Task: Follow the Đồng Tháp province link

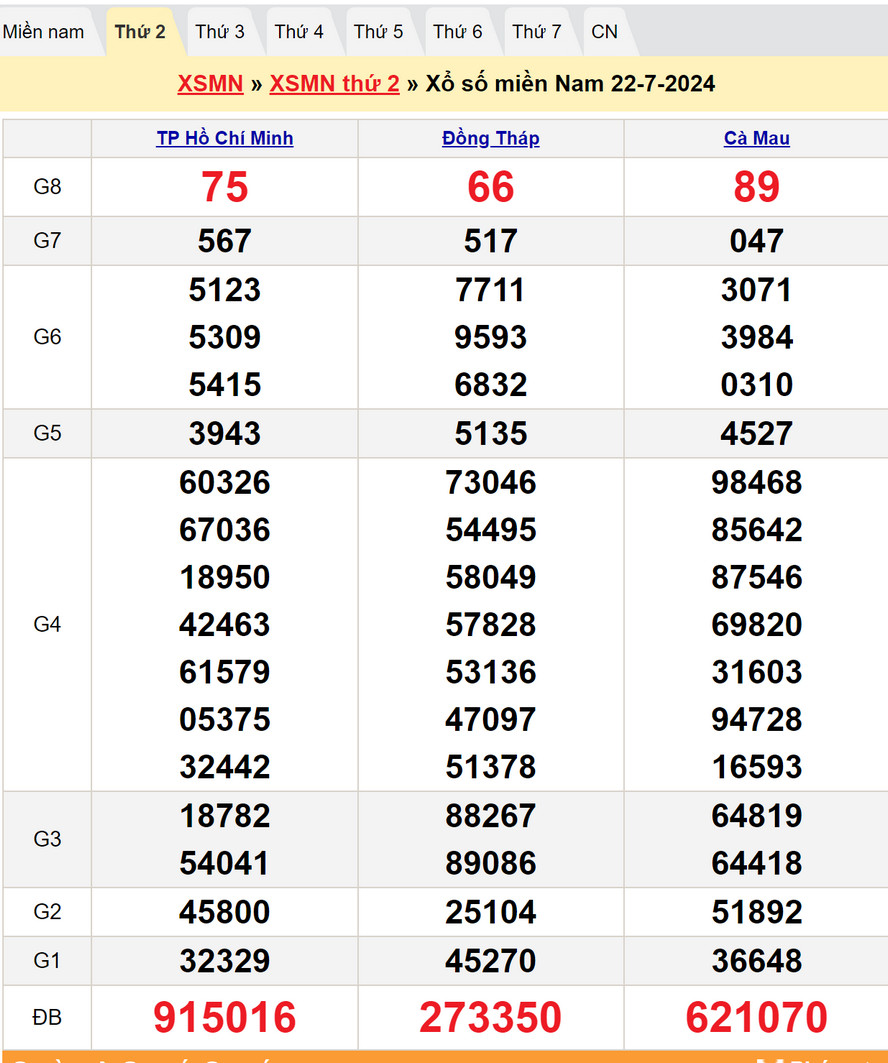Action: click(491, 139)
